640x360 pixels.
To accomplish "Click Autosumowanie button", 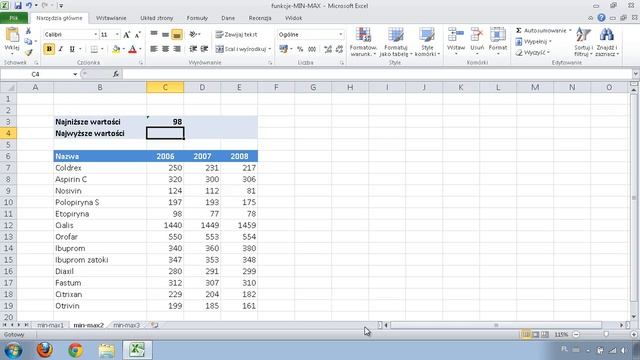I will point(541,31).
